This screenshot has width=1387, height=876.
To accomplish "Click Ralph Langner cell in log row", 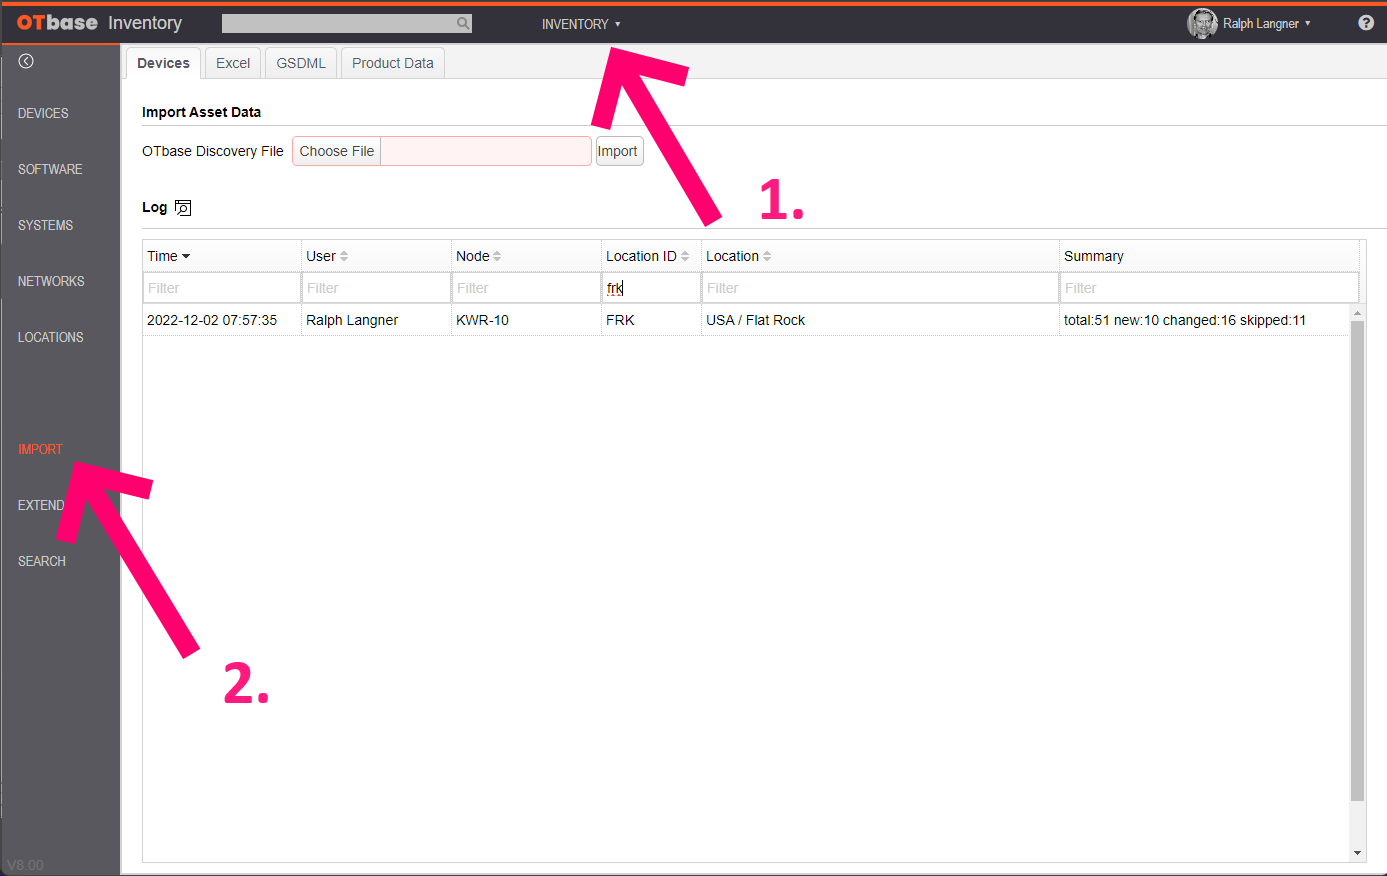I will 352,320.
